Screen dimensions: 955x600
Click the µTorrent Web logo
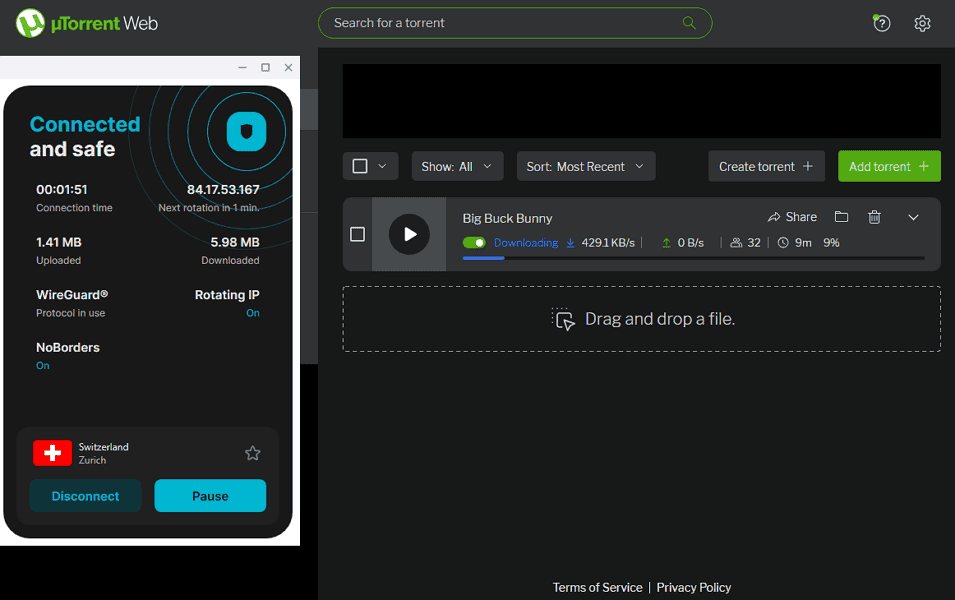click(x=86, y=23)
